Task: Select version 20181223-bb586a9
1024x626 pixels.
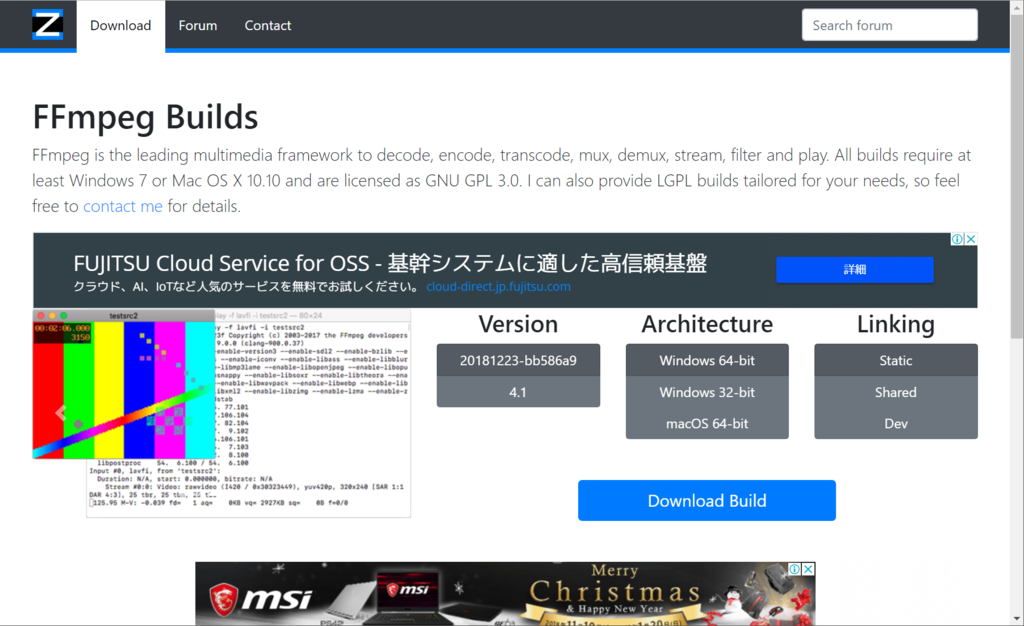Action: click(519, 360)
